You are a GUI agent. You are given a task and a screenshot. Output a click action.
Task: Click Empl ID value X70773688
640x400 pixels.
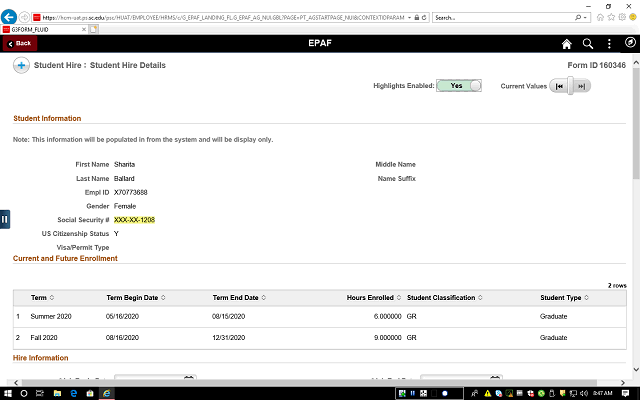coord(131,192)
